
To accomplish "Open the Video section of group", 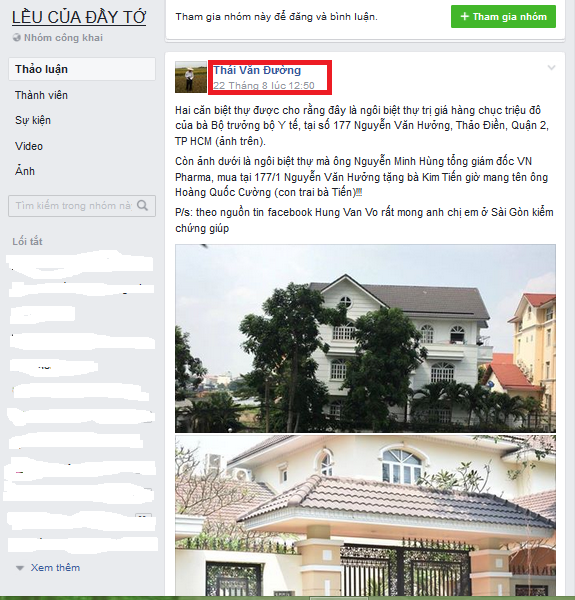I will [x=29, y=146].
